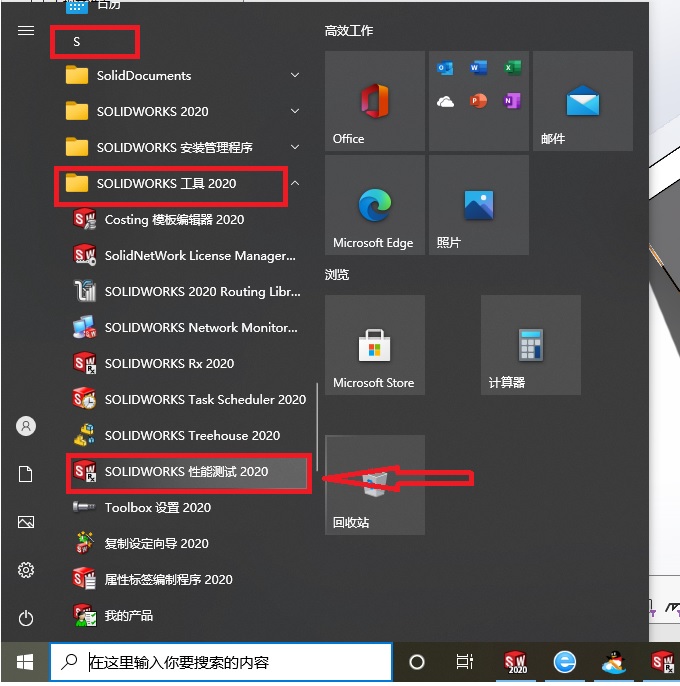Click the Windows Start button
Image resolution: width=680 pixels, height=686 pixels.
coord(25,662)
